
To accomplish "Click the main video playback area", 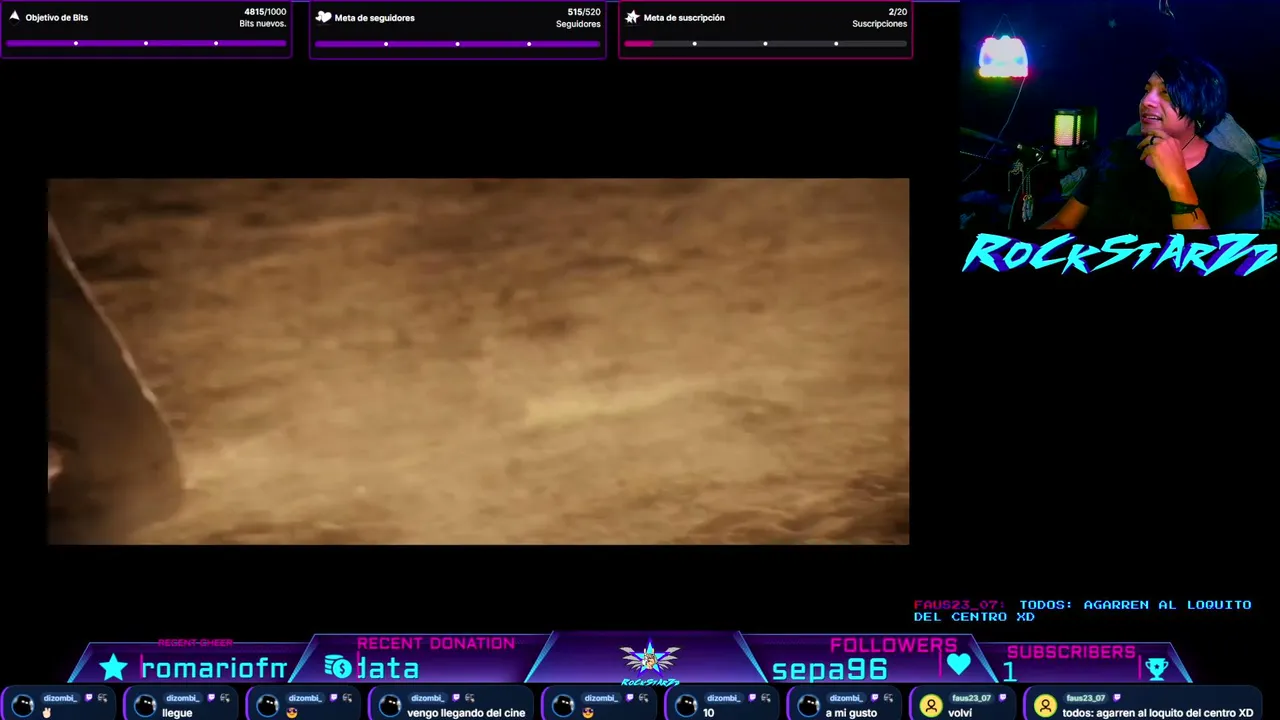I will [x=478, y=361].
